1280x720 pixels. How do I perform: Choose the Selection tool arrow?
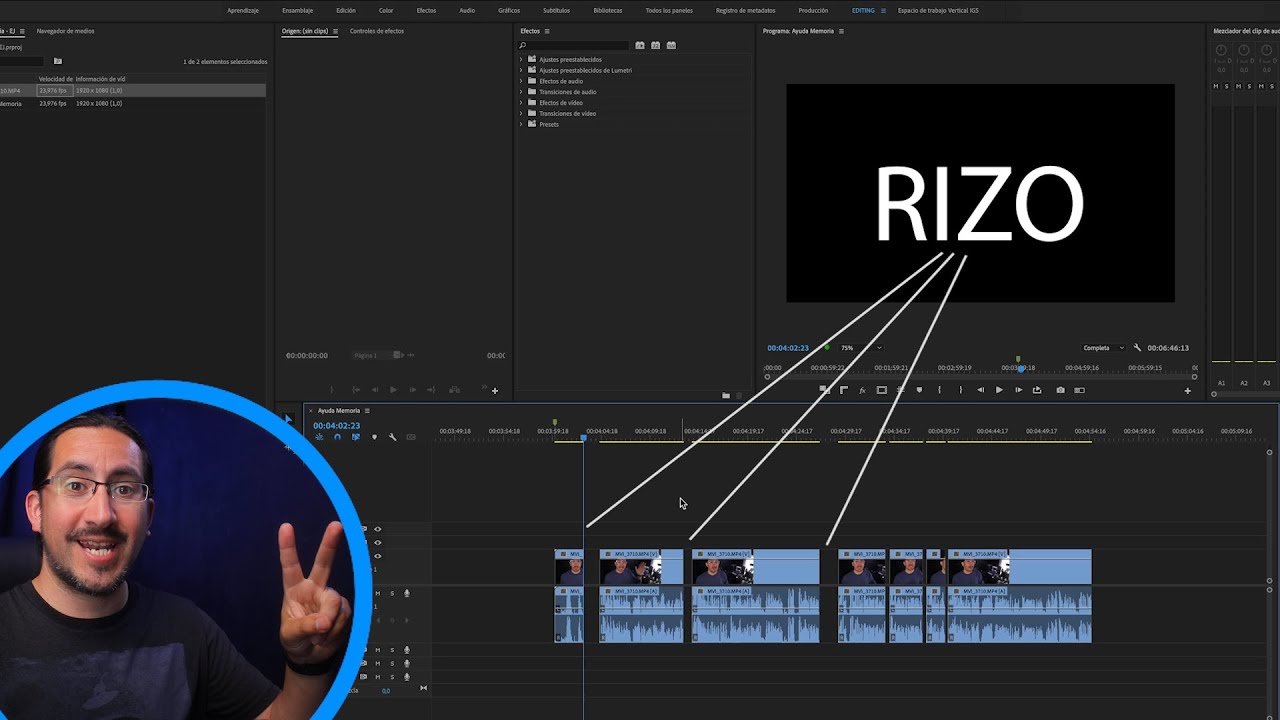point(289,419)
